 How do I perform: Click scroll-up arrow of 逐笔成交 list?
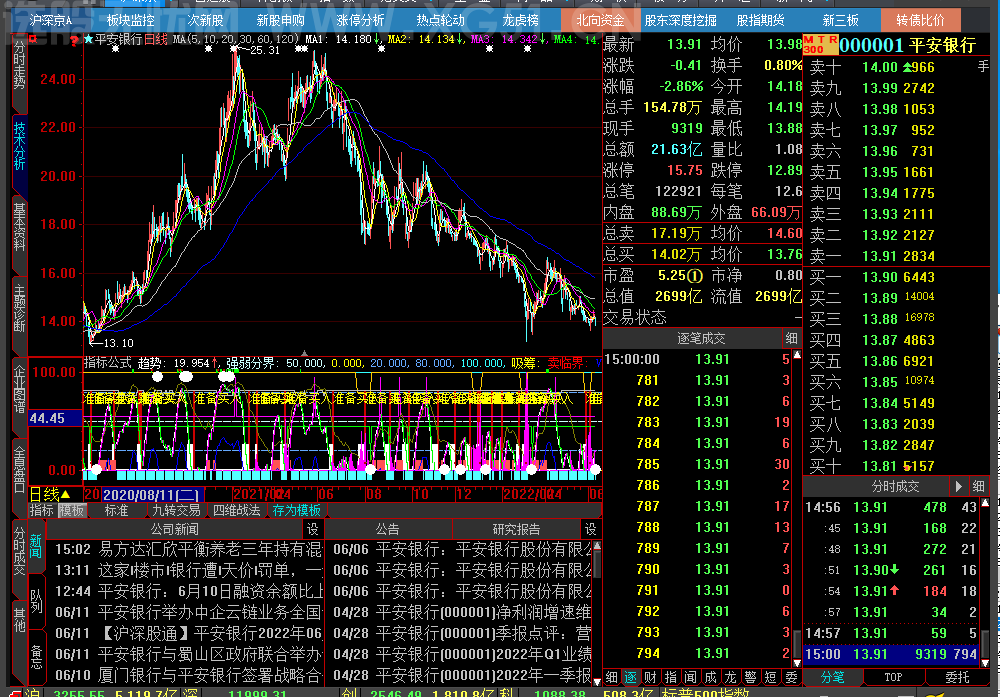point(797,355)
